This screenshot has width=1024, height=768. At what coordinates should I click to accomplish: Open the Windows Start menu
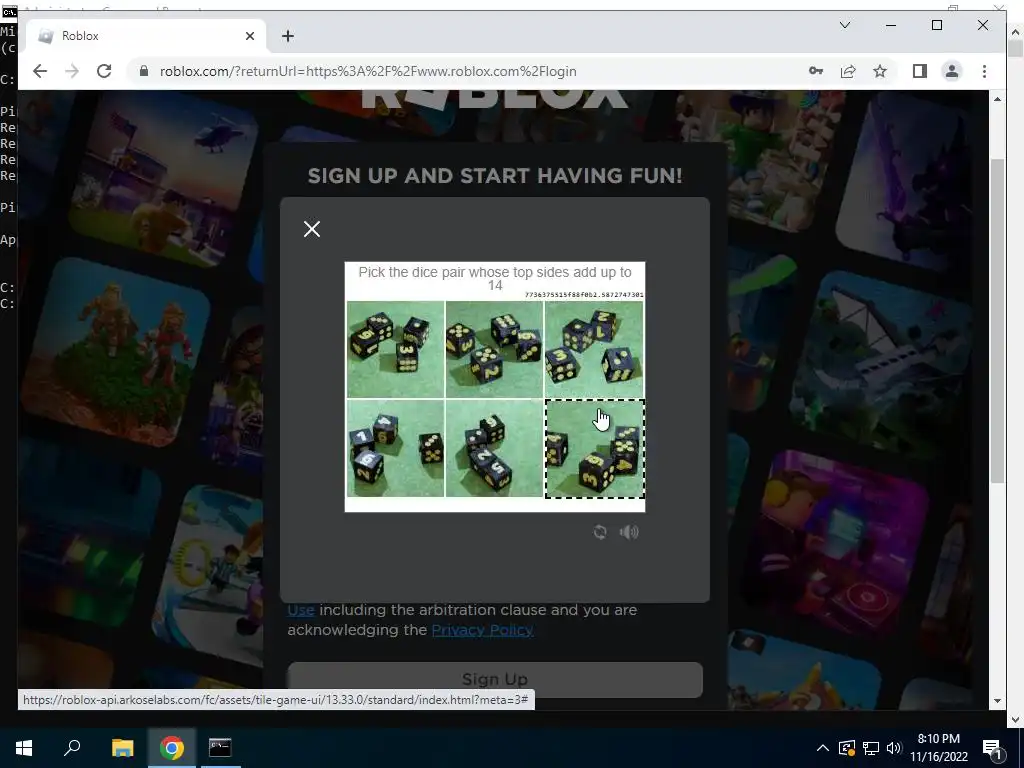[24, 748]
